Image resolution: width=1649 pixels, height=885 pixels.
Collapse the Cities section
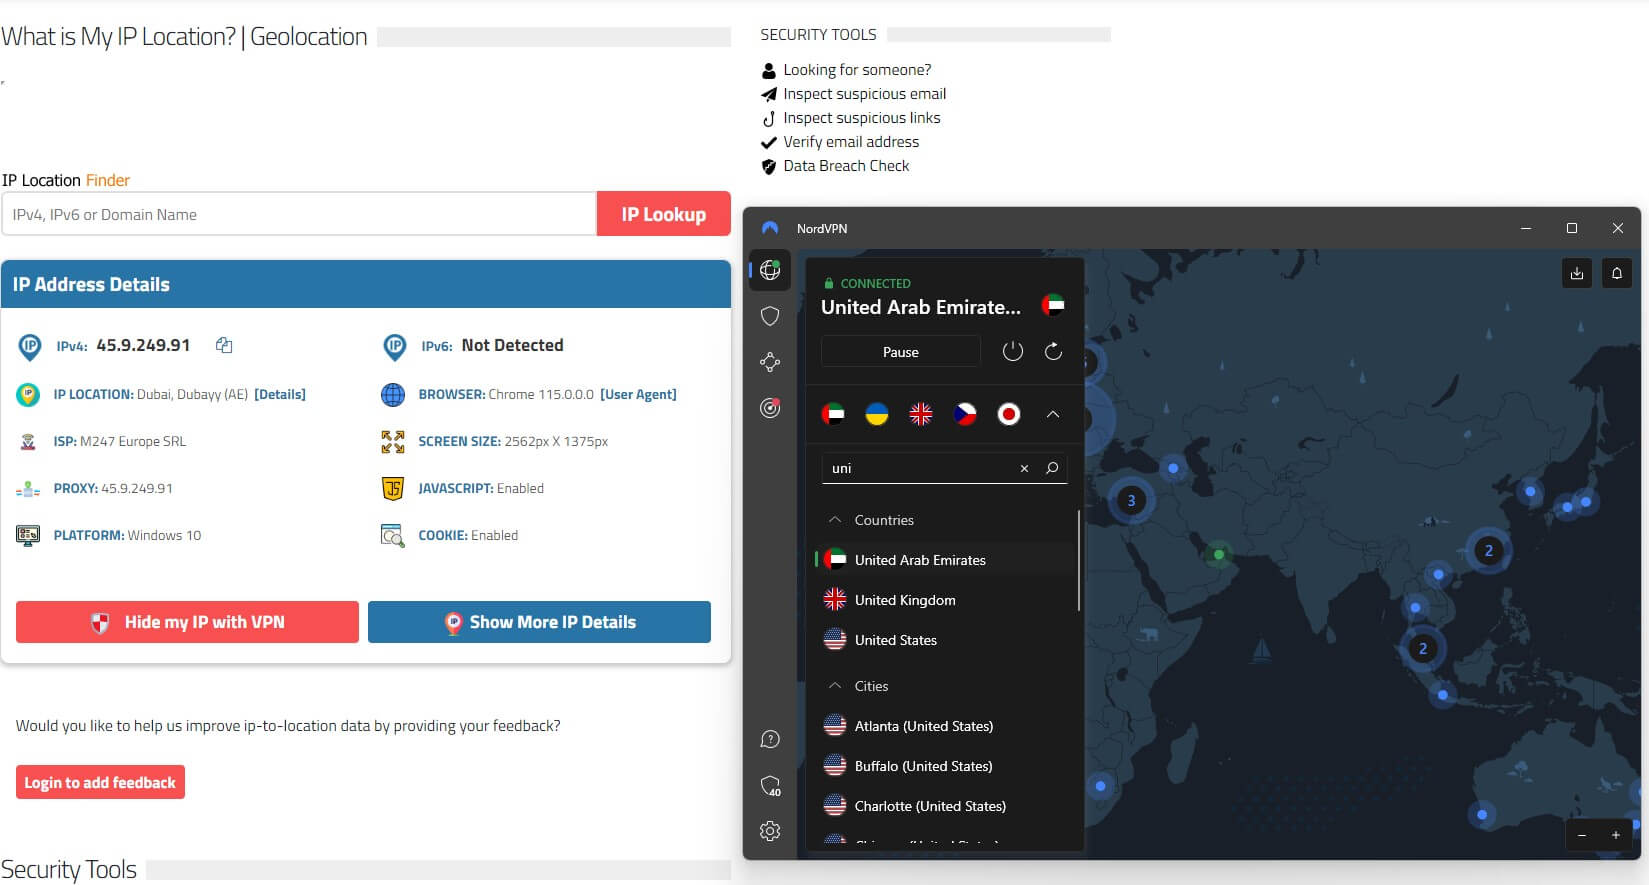point(835,686)
